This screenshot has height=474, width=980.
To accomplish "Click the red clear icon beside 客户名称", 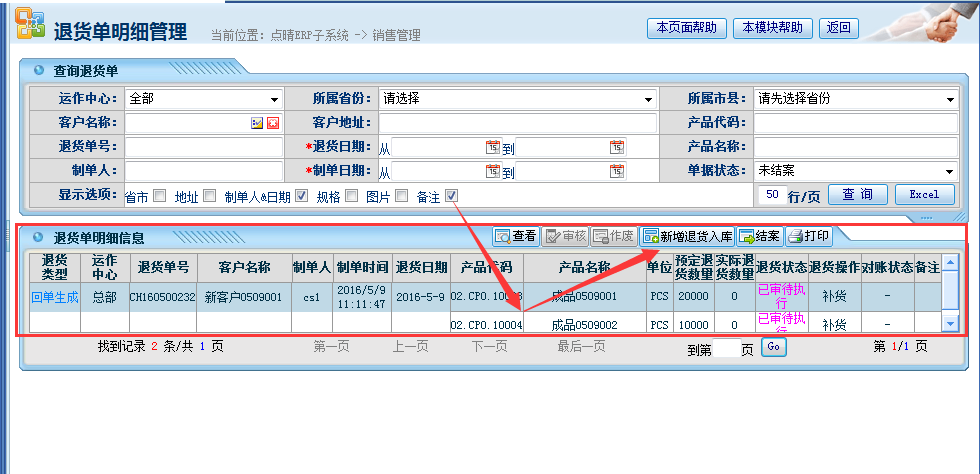I will pos(272,123).
